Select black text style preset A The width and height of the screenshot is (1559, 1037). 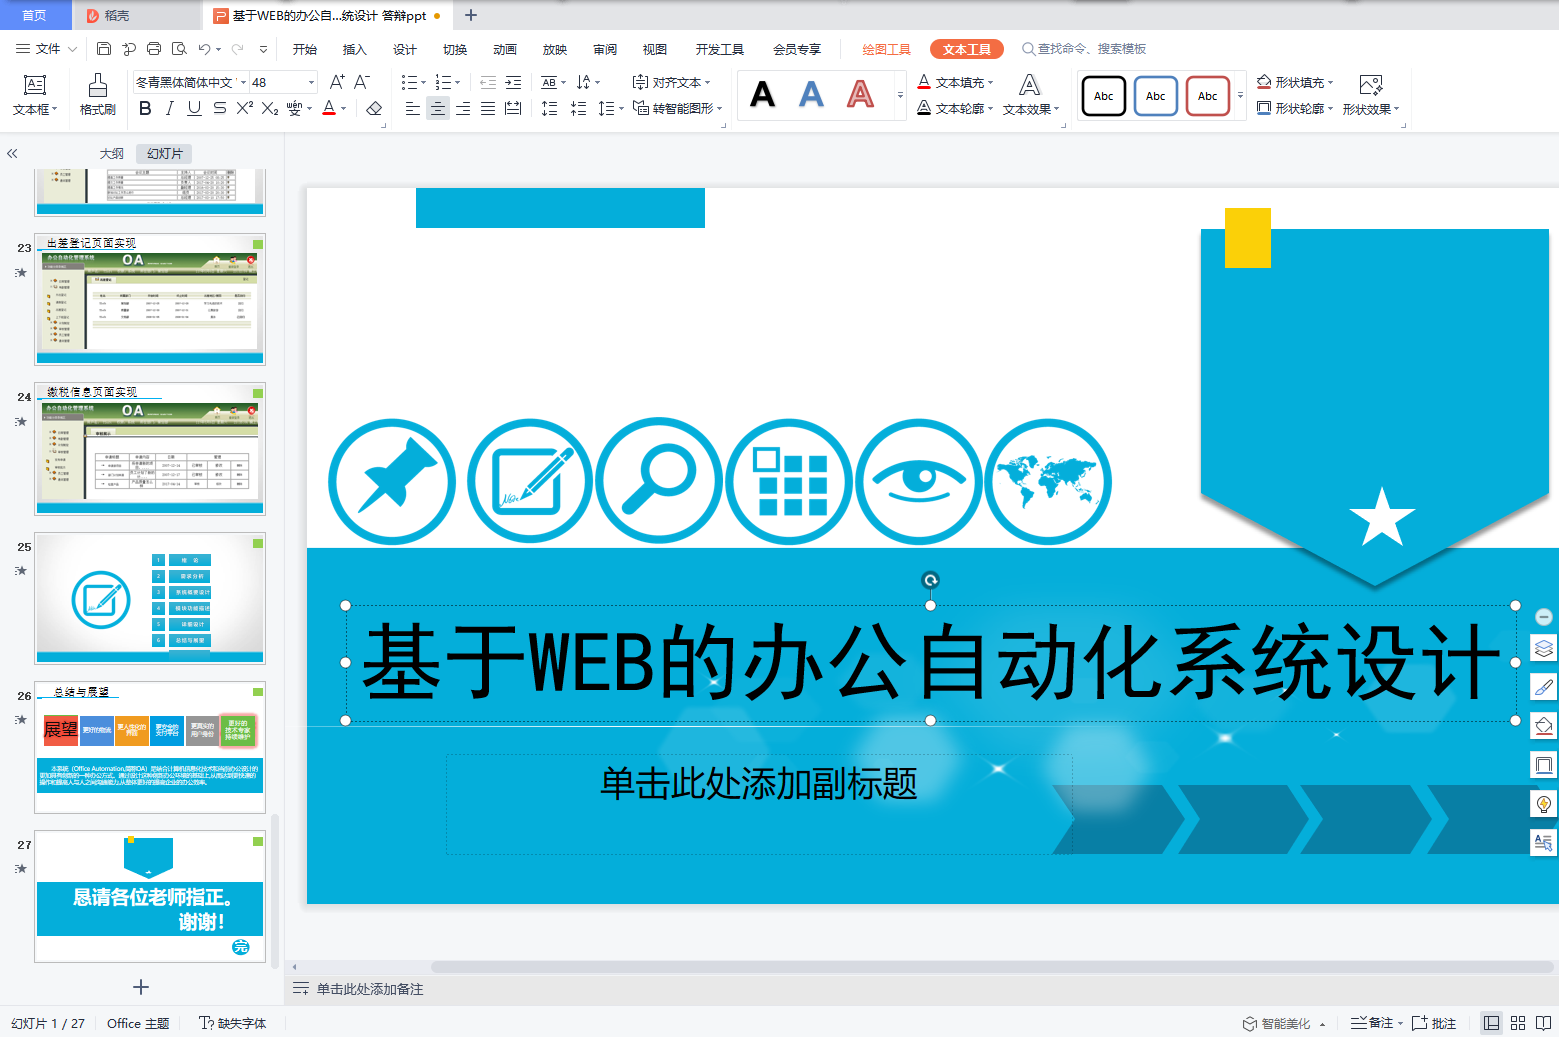pos(763,95)
